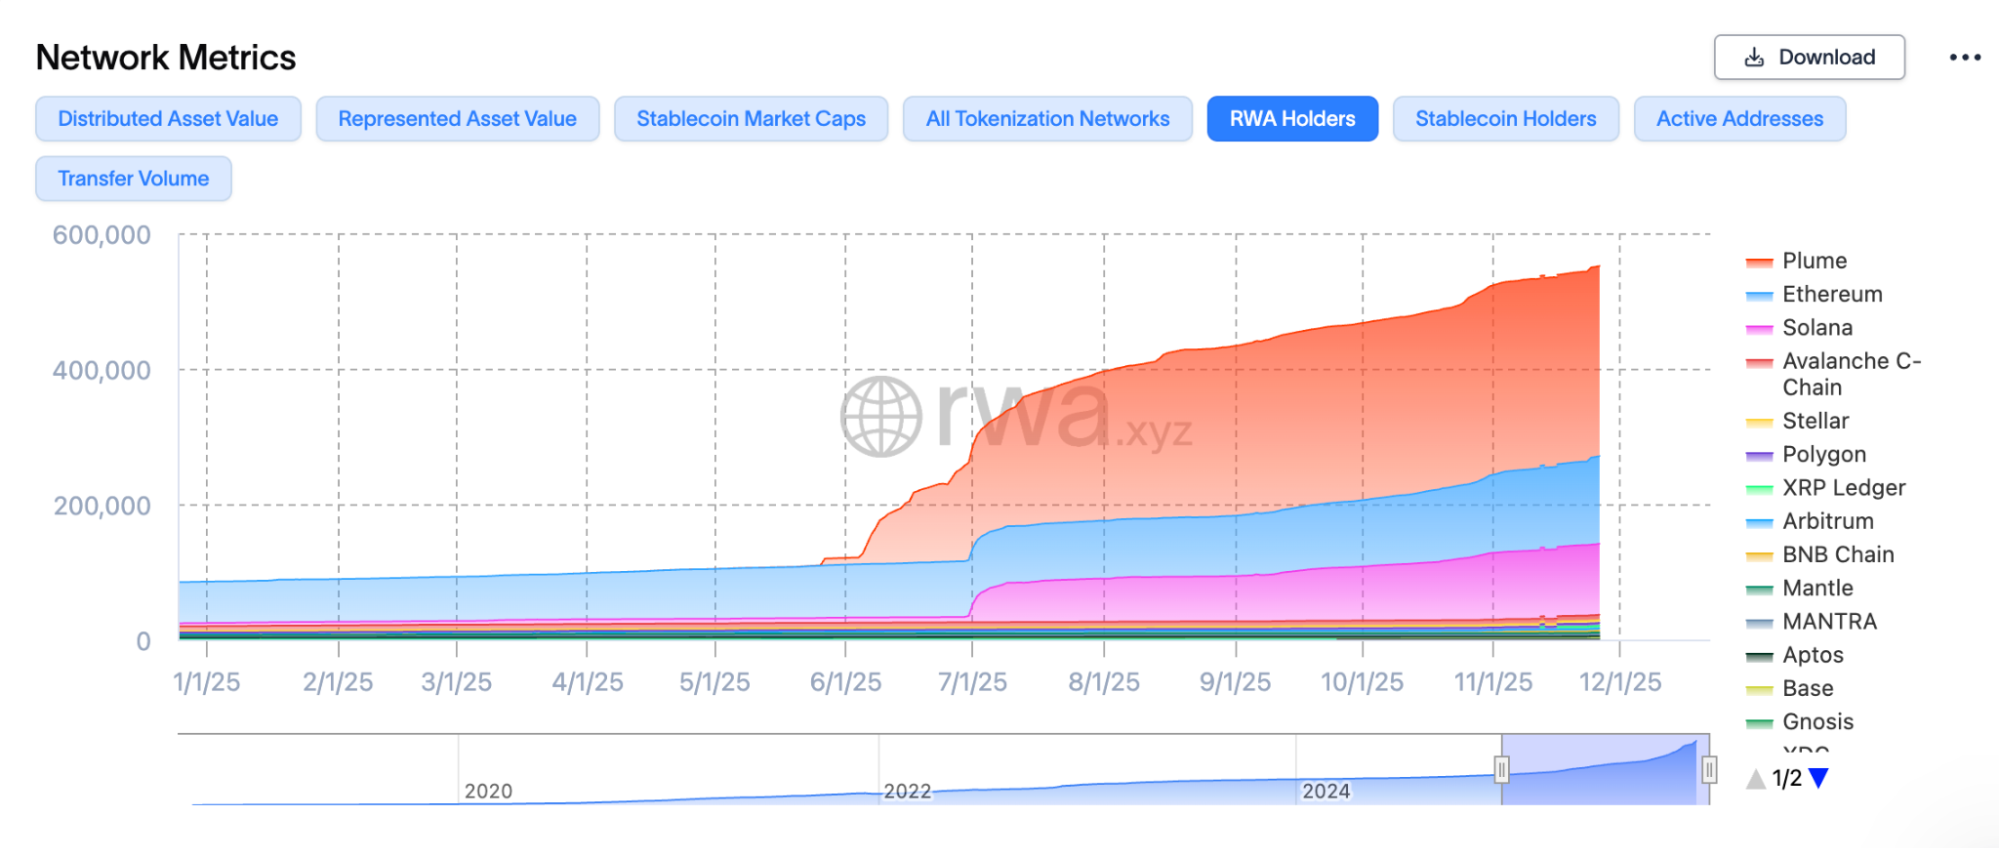Switch to Stablecoin Holders tab
This screenshot has height=849, width=1999.
(x=1505, y=119)
